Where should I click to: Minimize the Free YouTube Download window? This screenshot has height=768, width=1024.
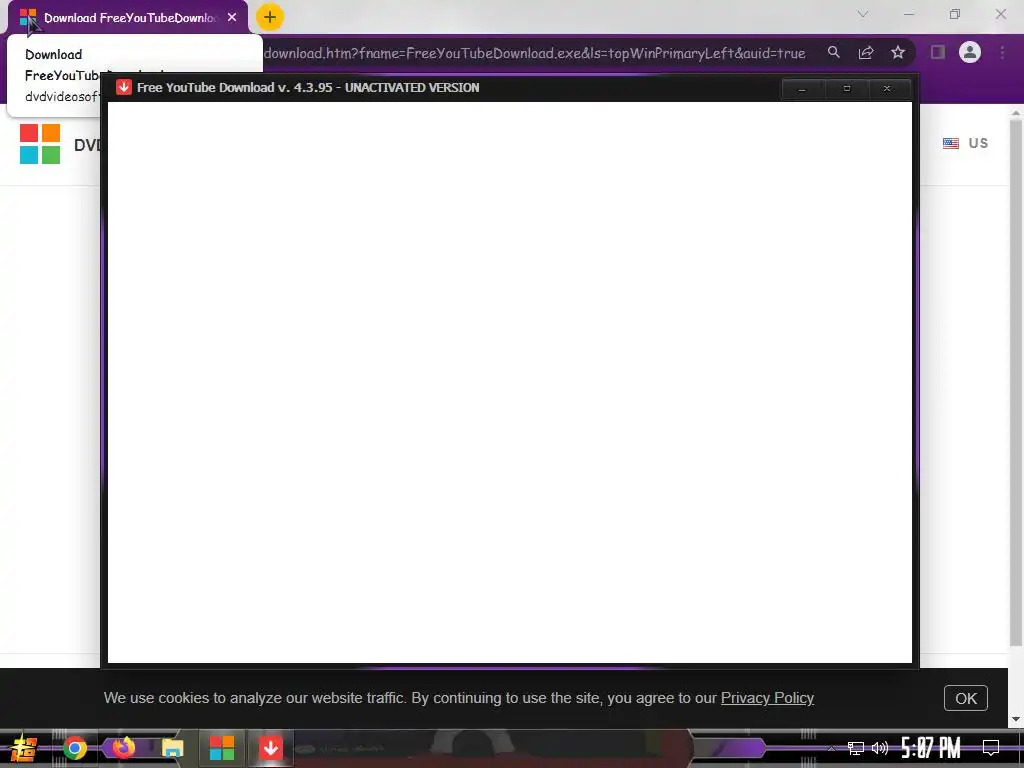coord(803,88)
